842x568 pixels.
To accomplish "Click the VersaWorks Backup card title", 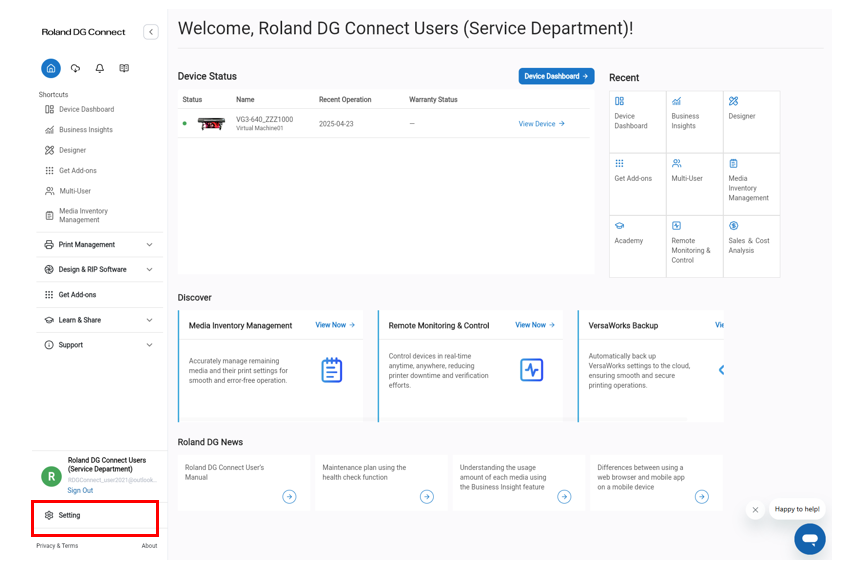I will click(623, 326).
